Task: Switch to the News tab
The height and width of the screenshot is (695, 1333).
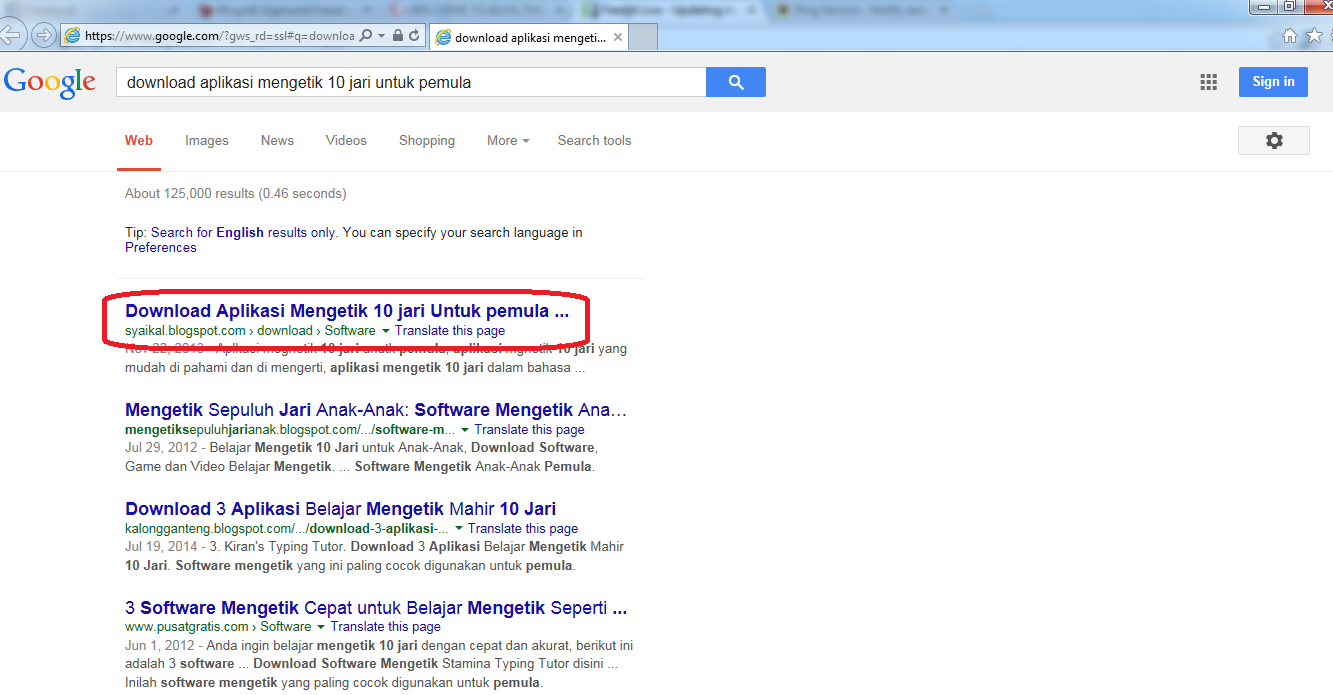Action: pyautogui.click(x=277, y=140)
